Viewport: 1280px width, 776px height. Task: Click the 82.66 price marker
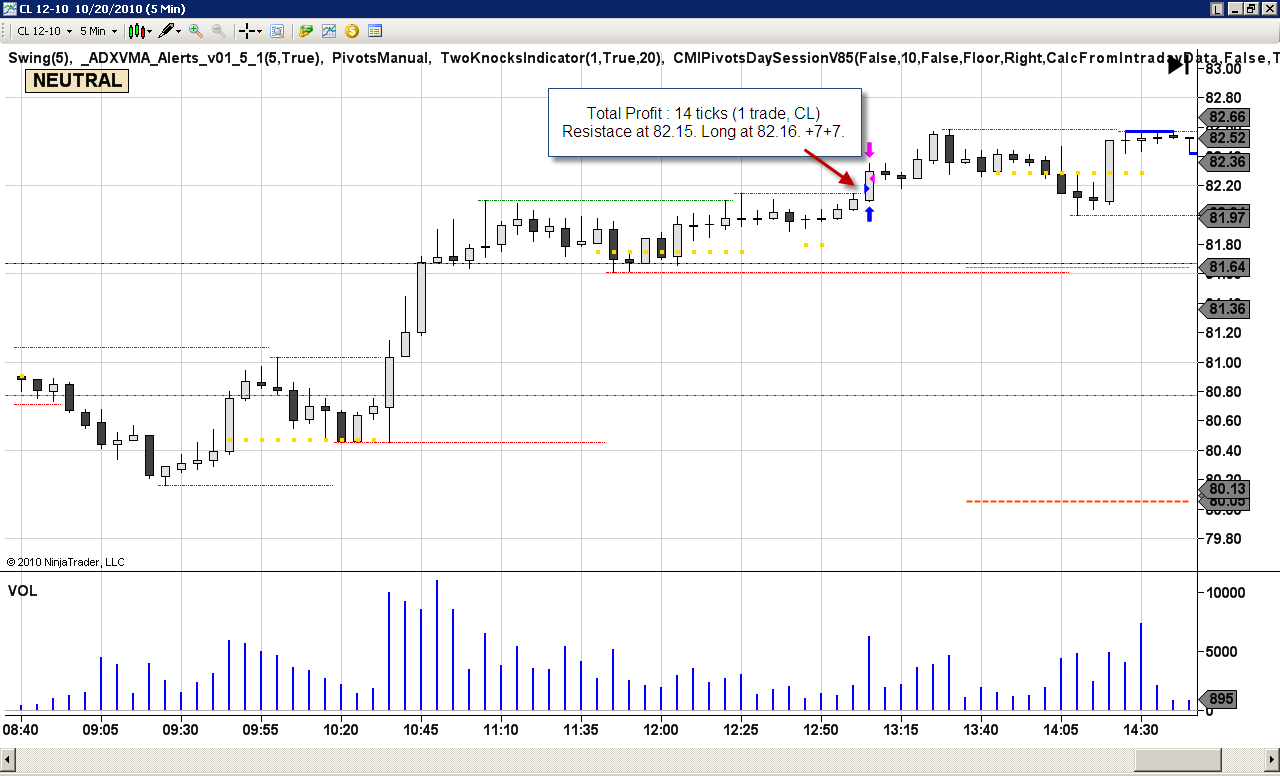point(1226,117)
